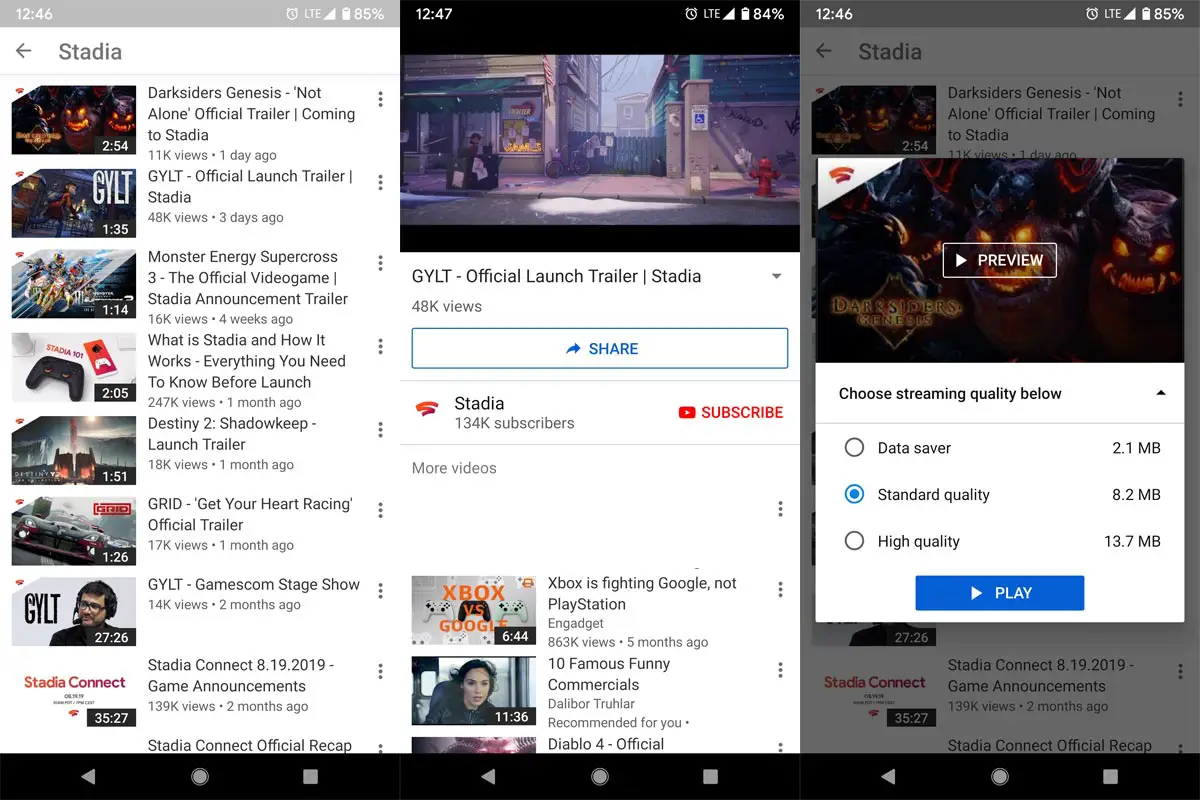Tap Android back button on middle screen

click(488, 776)
